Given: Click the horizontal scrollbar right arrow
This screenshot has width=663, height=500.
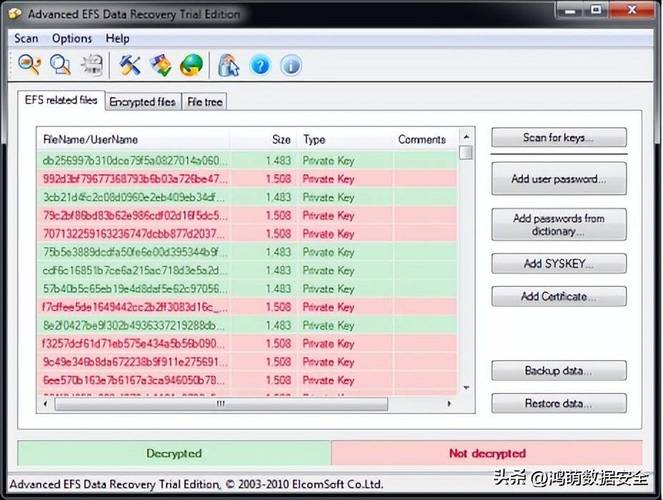Looking at the screenshot, I should coord(449,404).
